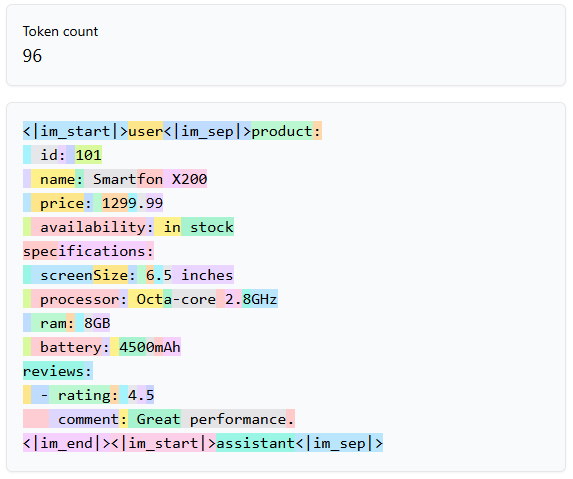This screenshot has height=479, width=573.
Task: Click the '101' id value token
Action: [88, 155]
